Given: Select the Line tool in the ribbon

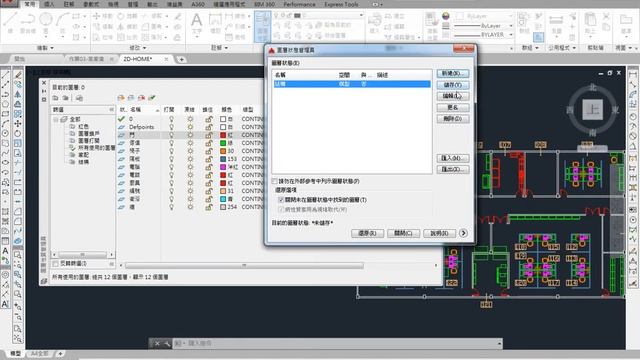Looking at the screenshot, I should point(10,22).
